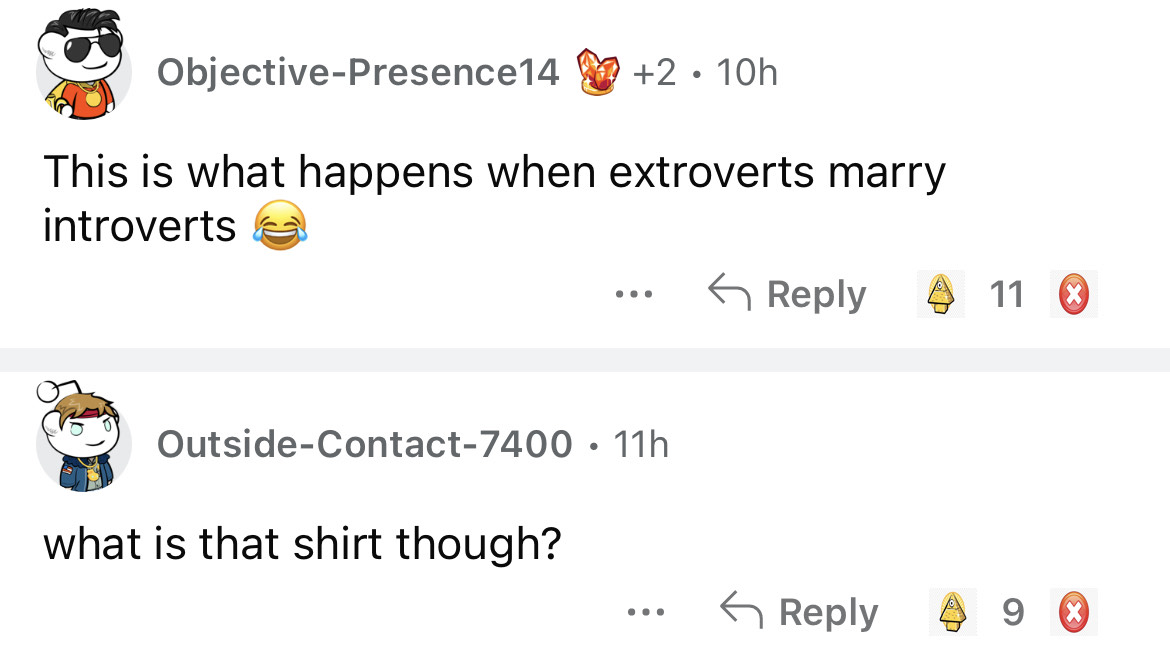Reply to Outside-Contact-7400's shirt comment
The height and width of the screenshot is (659, 1170).
coord(799,612)
